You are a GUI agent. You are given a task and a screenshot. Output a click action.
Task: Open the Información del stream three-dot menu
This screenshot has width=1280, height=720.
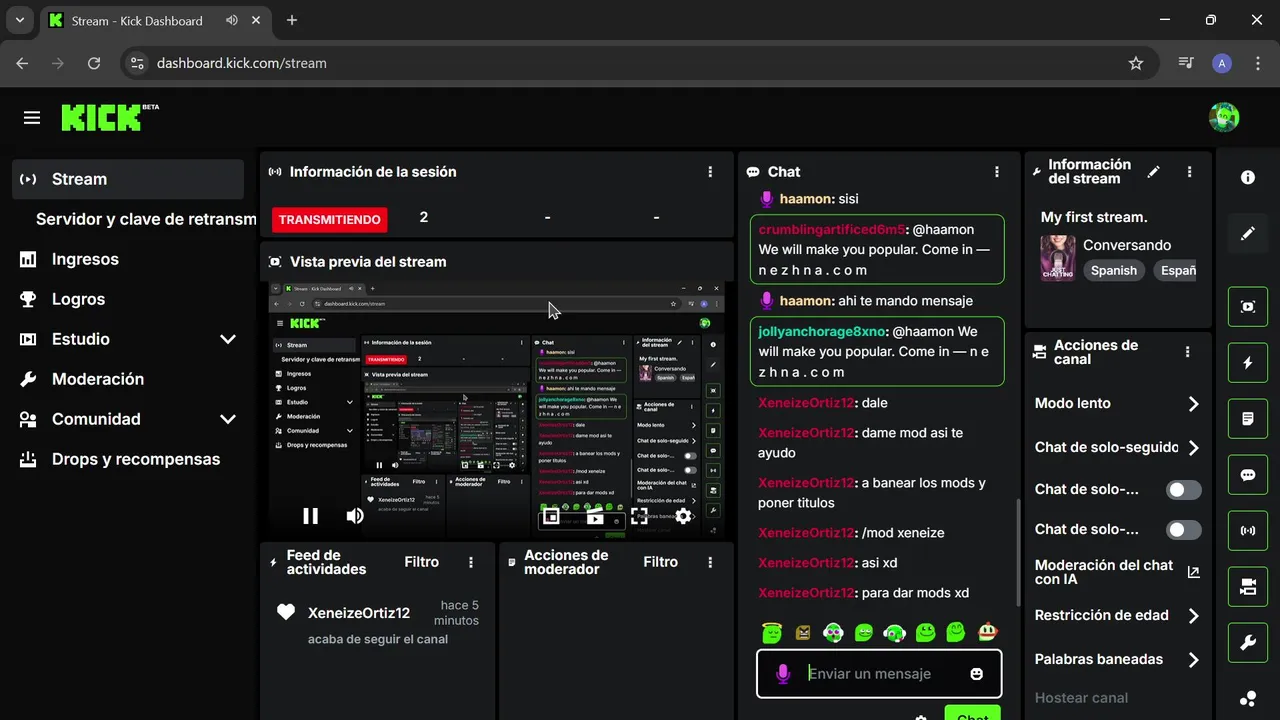(1189, 172)
